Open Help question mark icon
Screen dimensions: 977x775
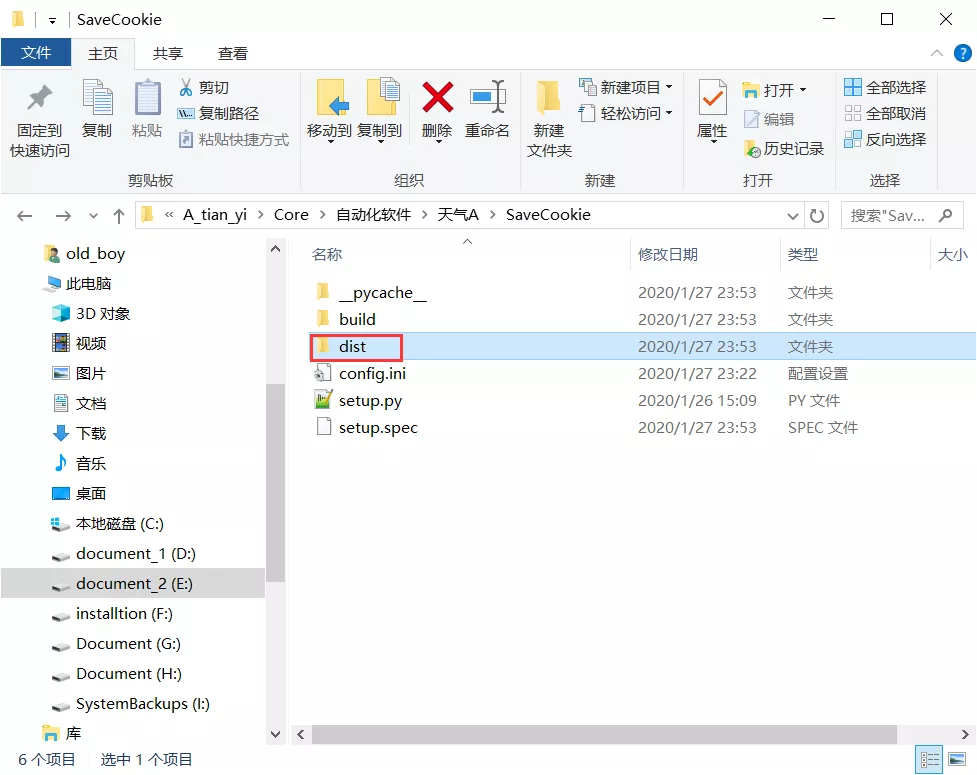coord(963,54)
